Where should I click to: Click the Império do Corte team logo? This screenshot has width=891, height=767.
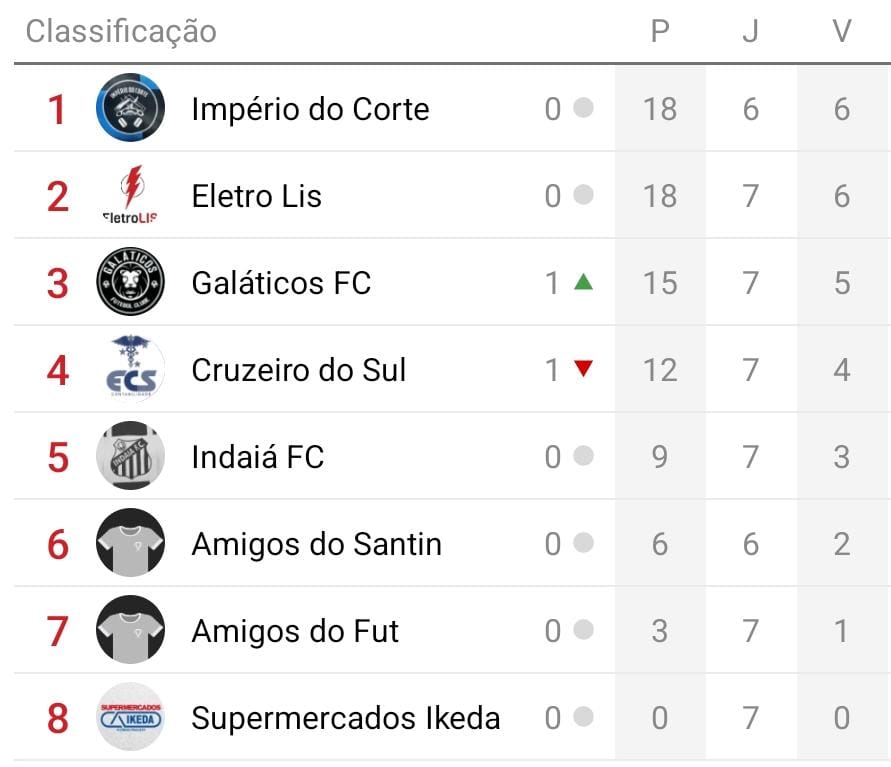pos(130,108)
